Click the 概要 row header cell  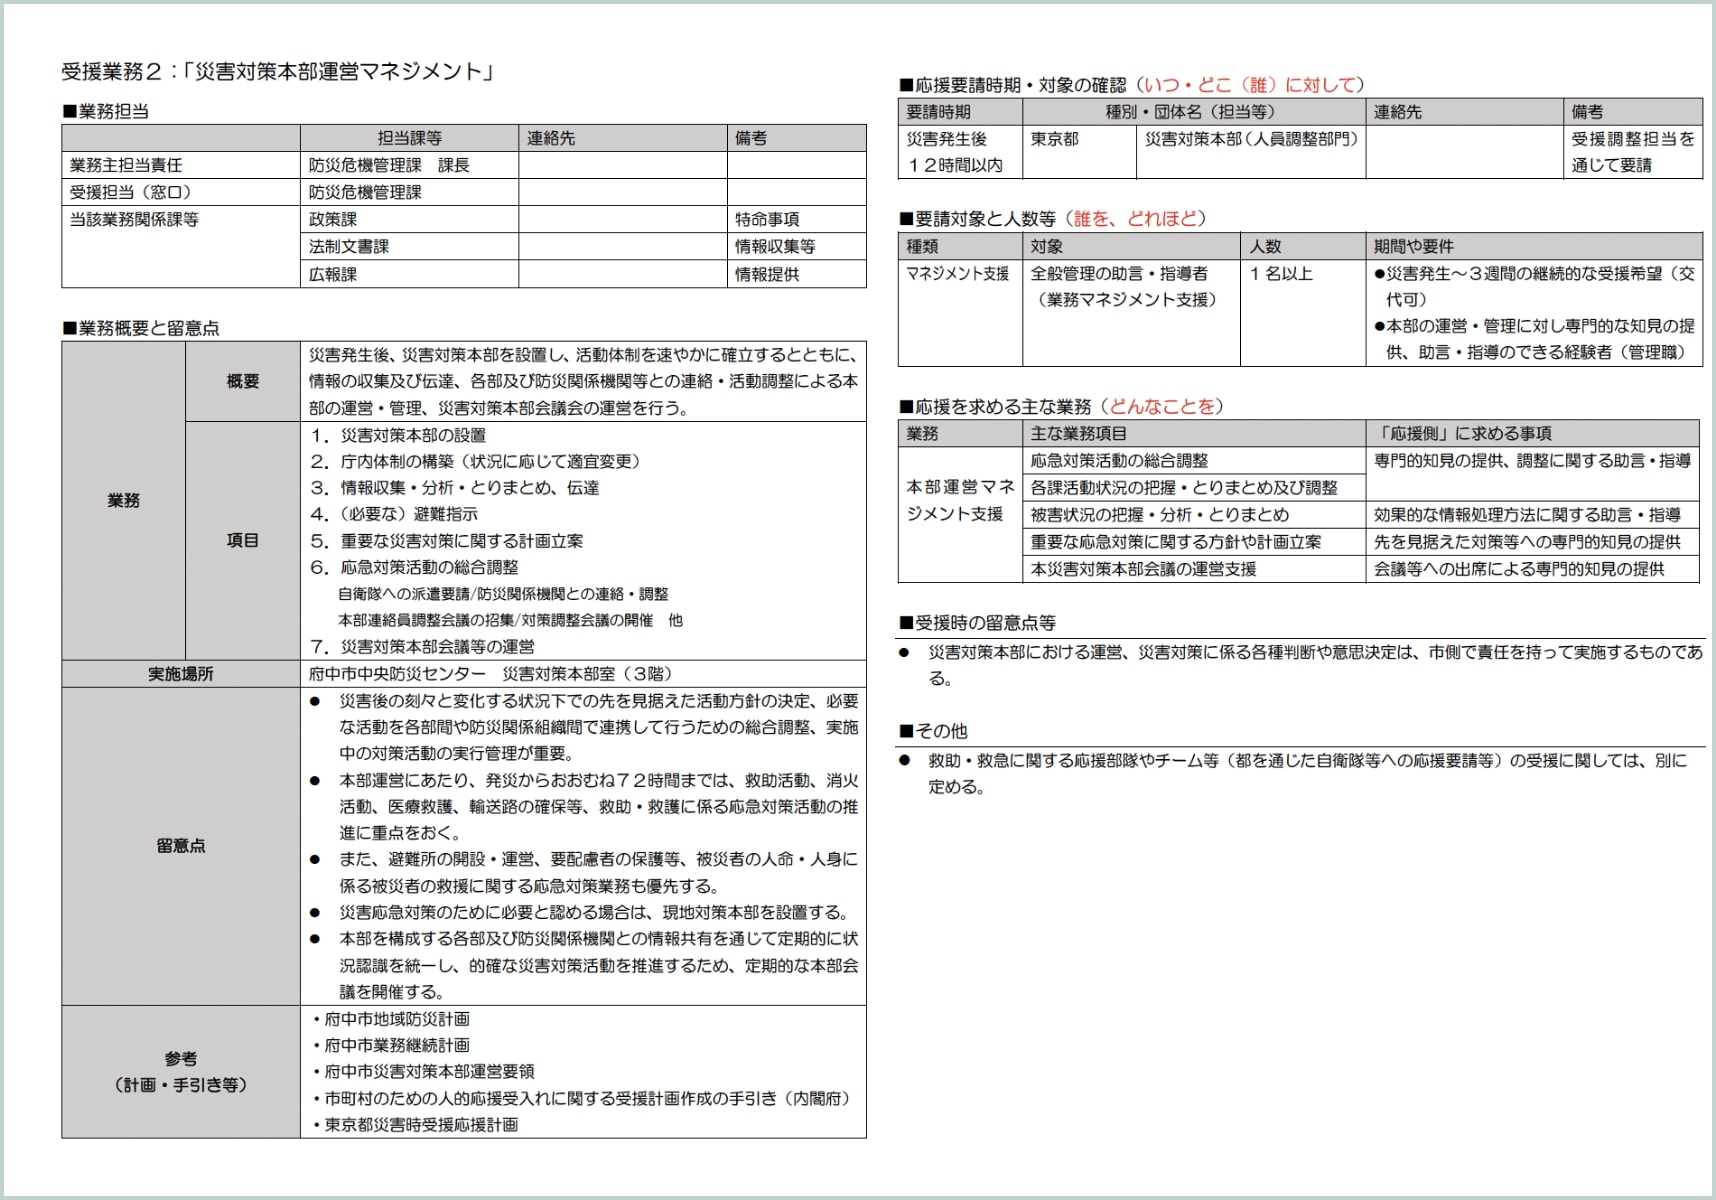point(242,381)
